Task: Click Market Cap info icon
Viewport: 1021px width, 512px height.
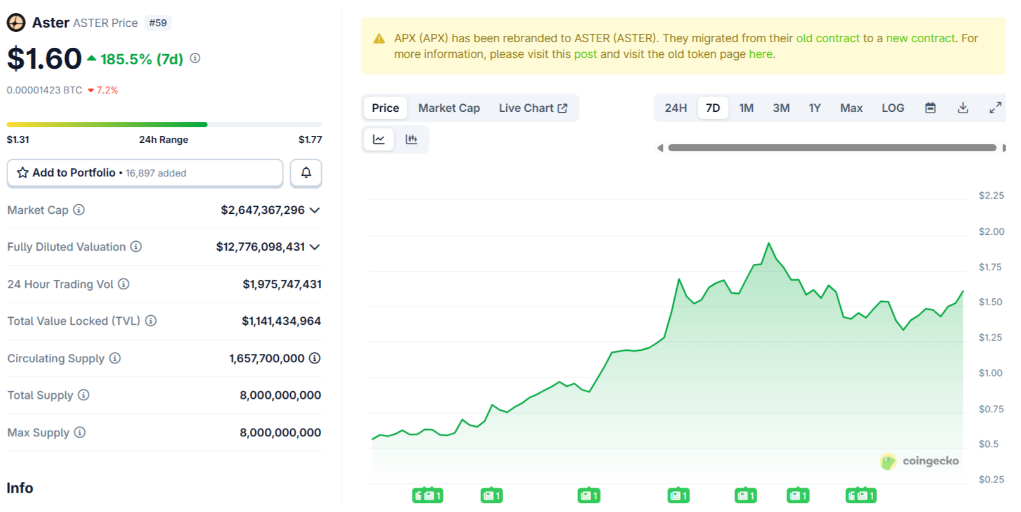Action: [79, 210]
